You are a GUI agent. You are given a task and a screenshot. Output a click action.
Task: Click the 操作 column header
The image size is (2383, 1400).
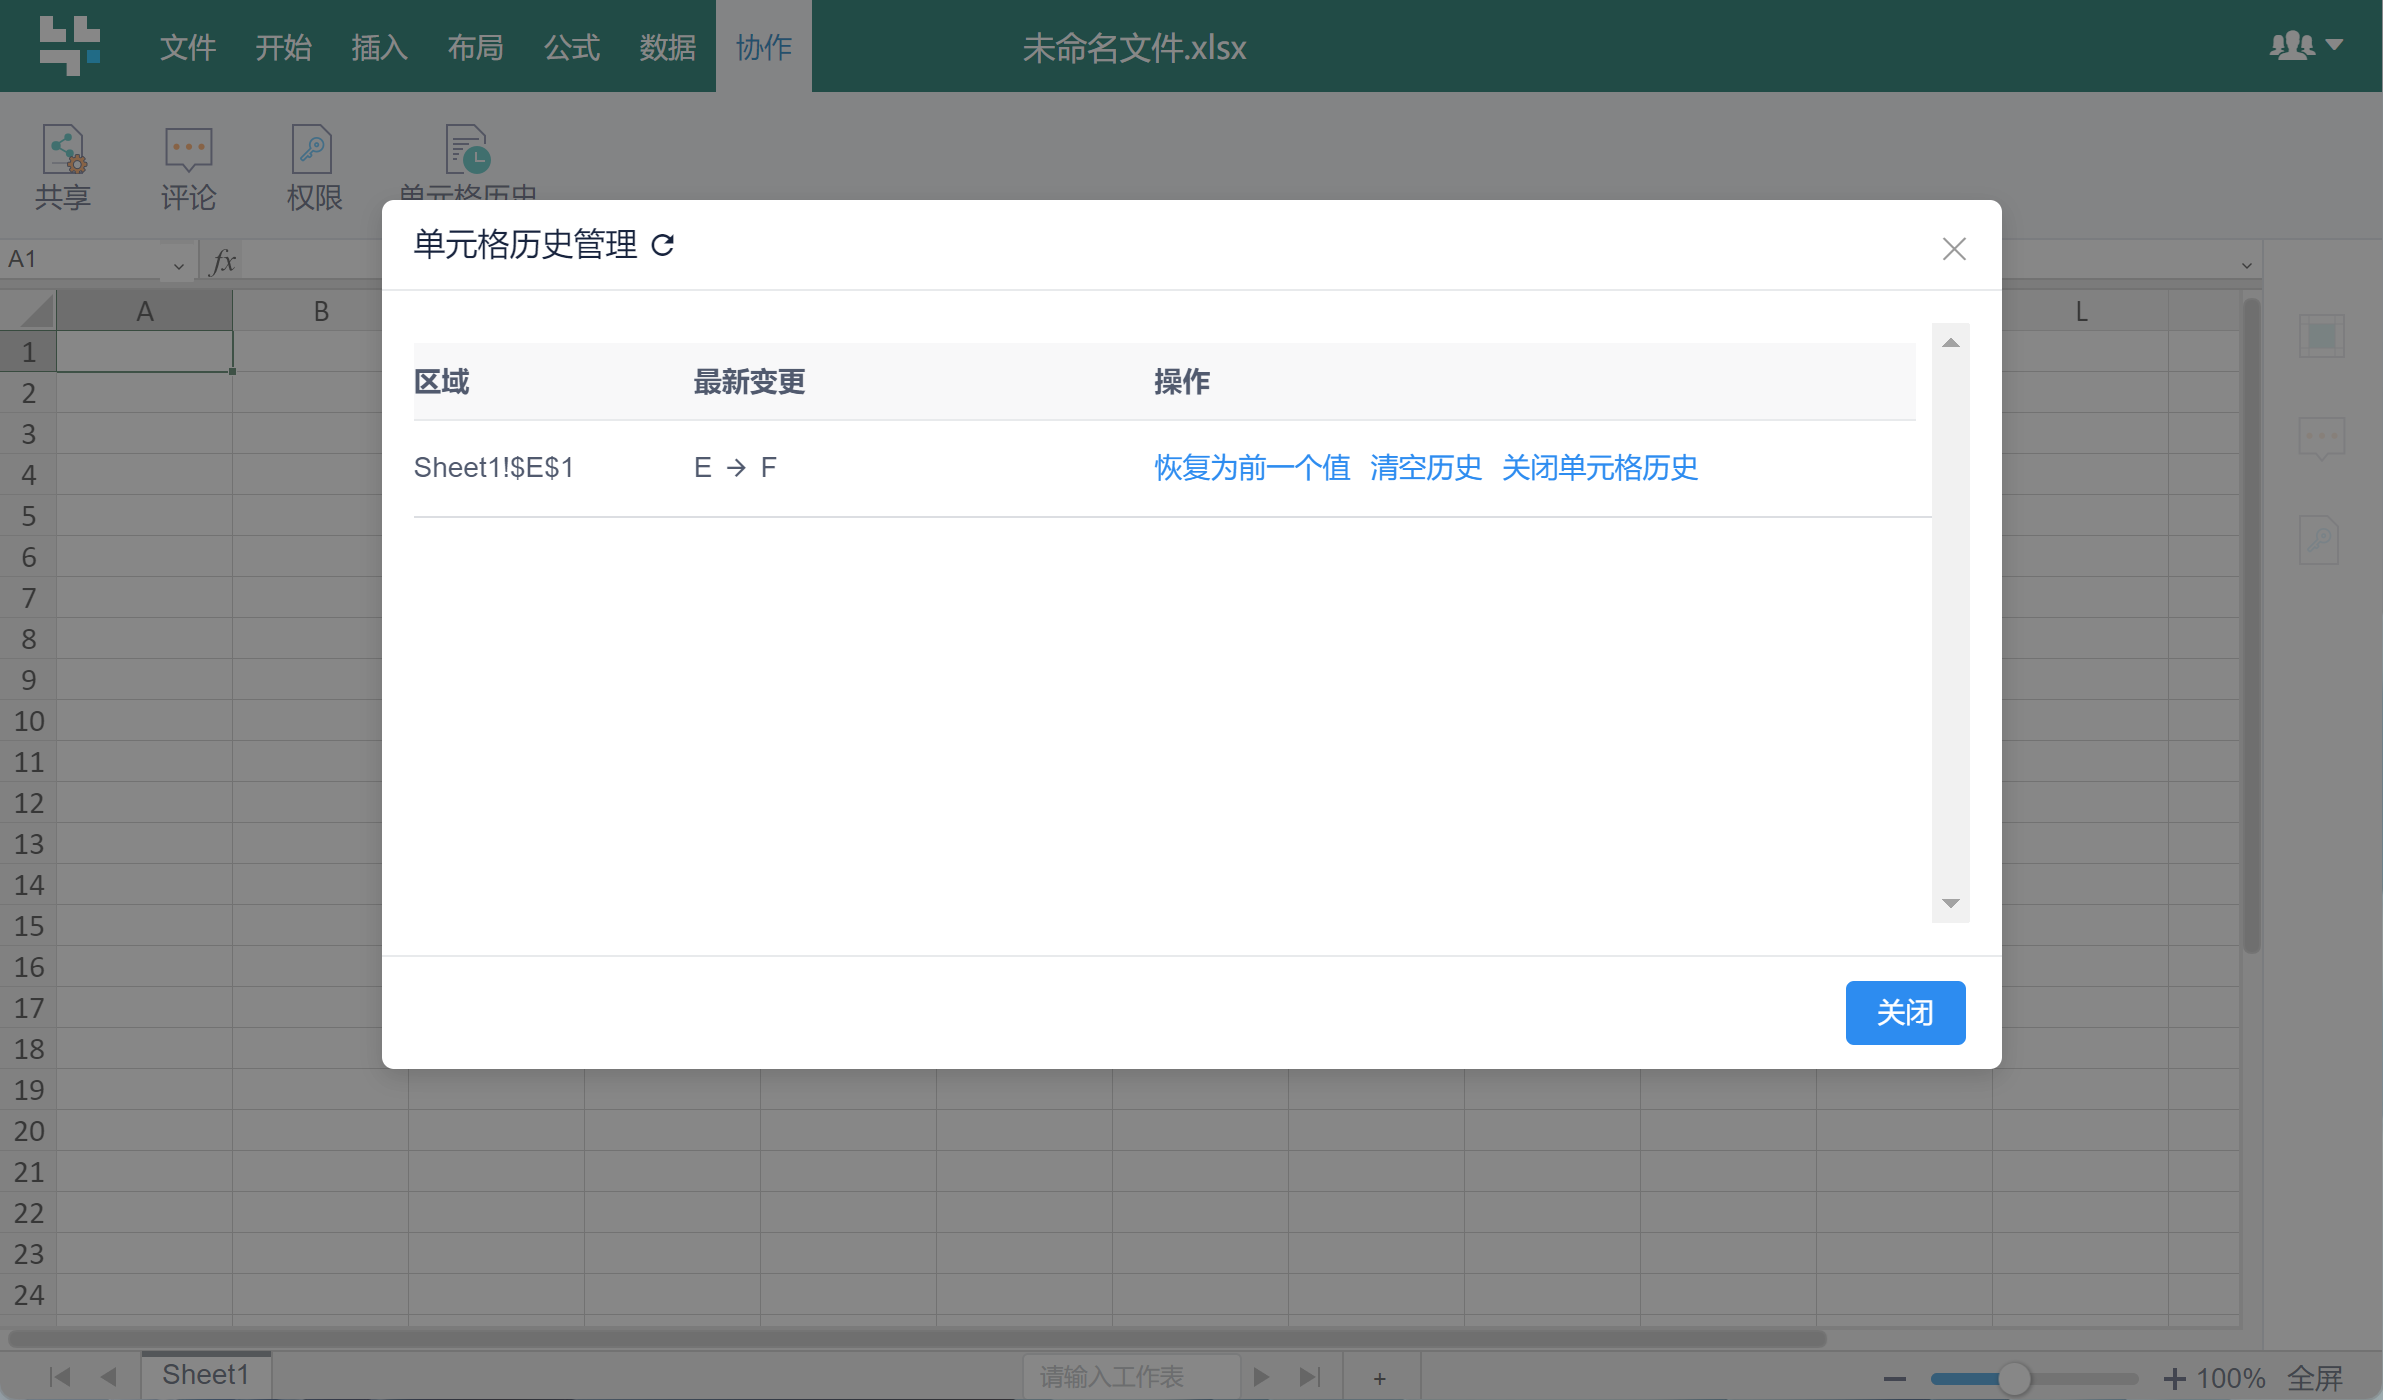[x=1182, y=381]
